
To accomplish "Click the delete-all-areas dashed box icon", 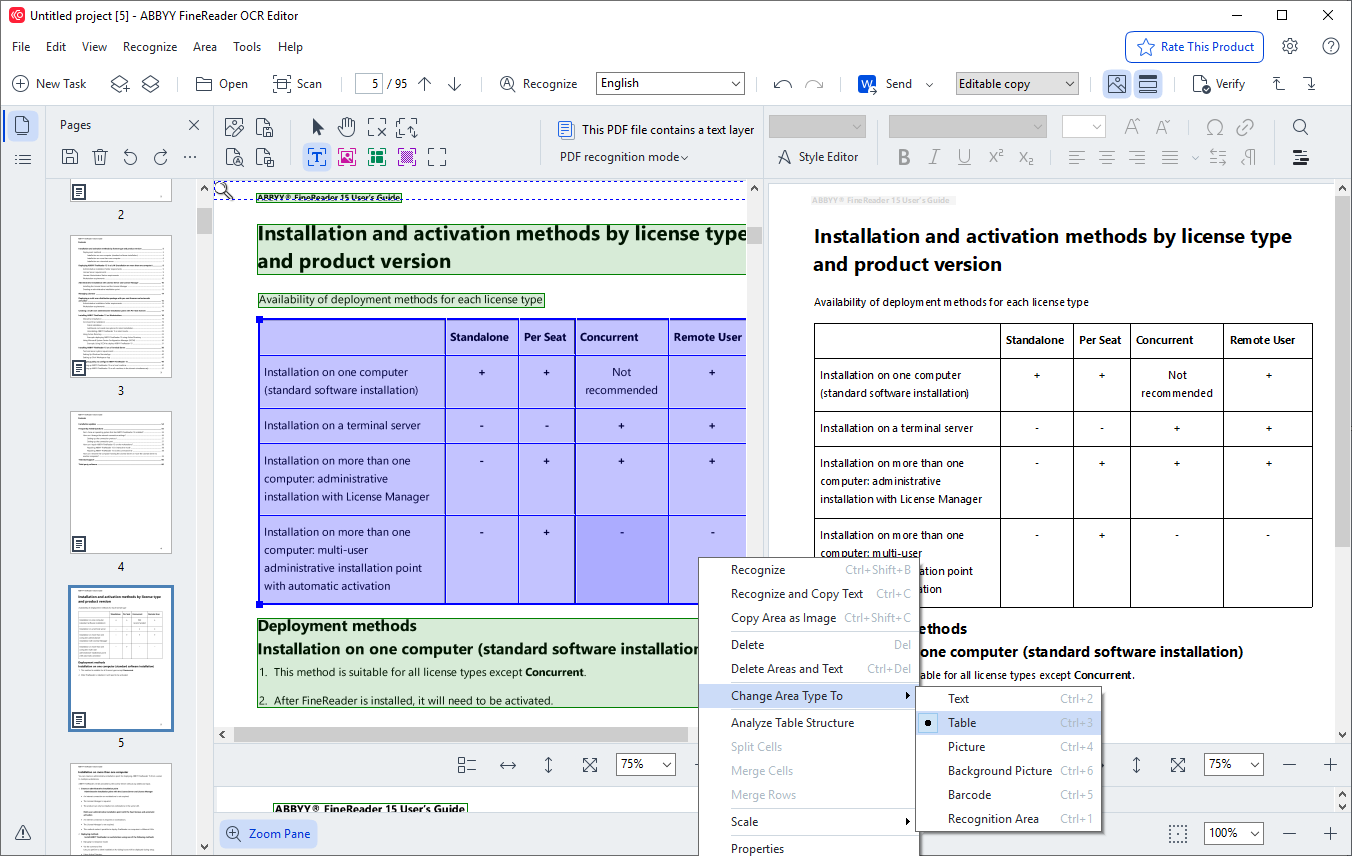I will pos(377,127).
